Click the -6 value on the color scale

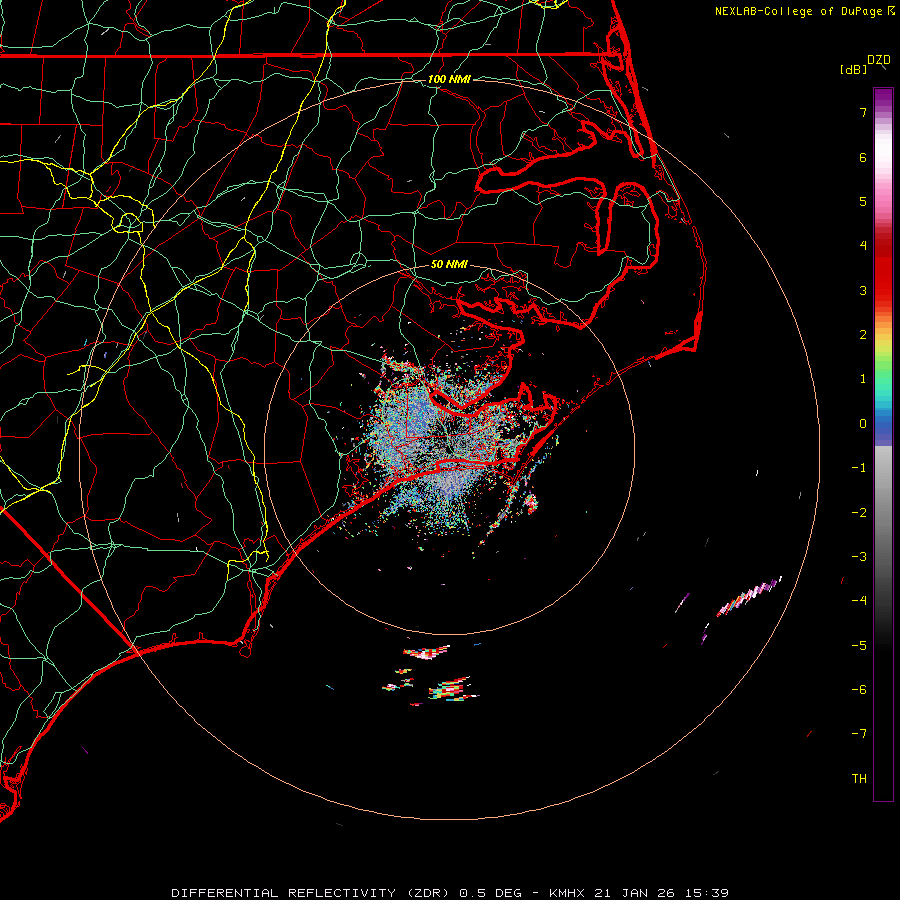859,690
